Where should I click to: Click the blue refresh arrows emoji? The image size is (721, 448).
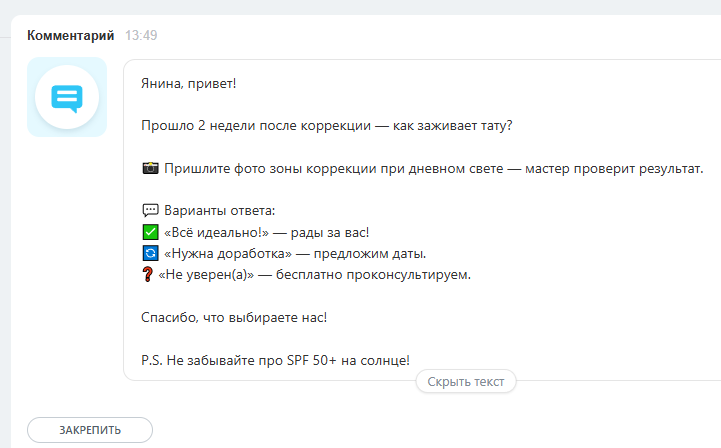tap(150, 253)
